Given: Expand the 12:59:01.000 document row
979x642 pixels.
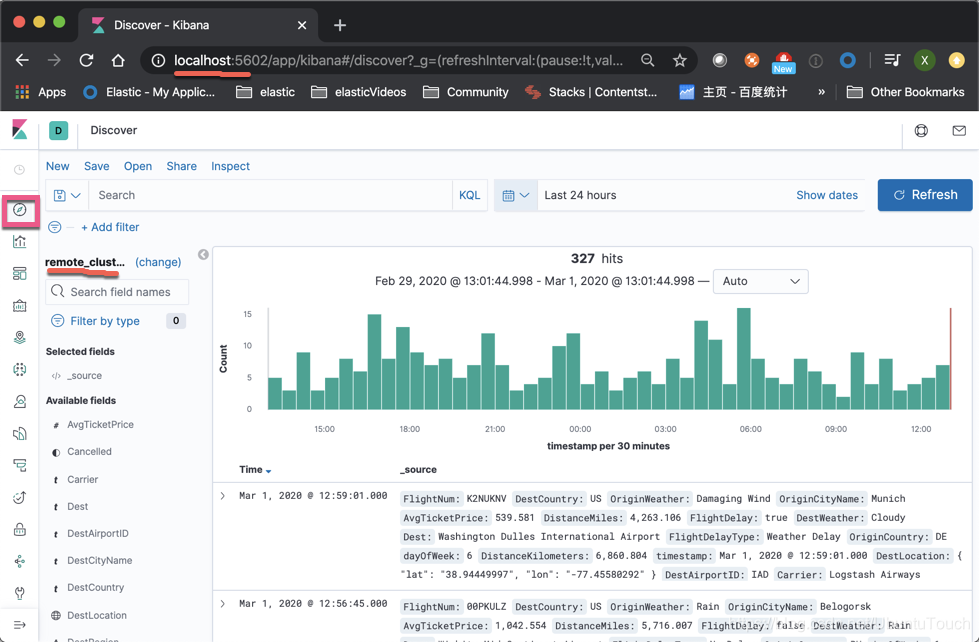Looking at the screenshot, I should (223, 496).
